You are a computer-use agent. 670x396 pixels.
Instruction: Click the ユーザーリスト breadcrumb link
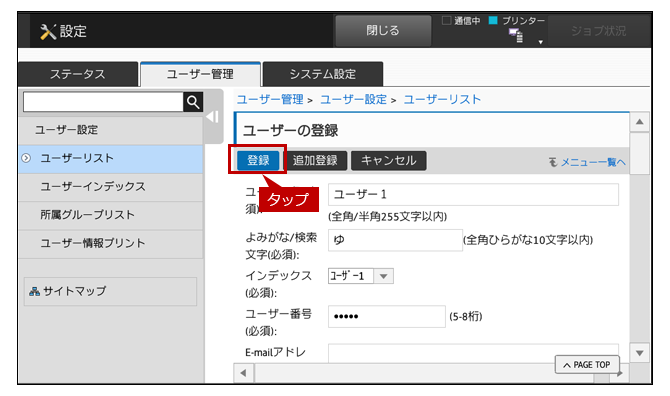[x=442, y=100]
